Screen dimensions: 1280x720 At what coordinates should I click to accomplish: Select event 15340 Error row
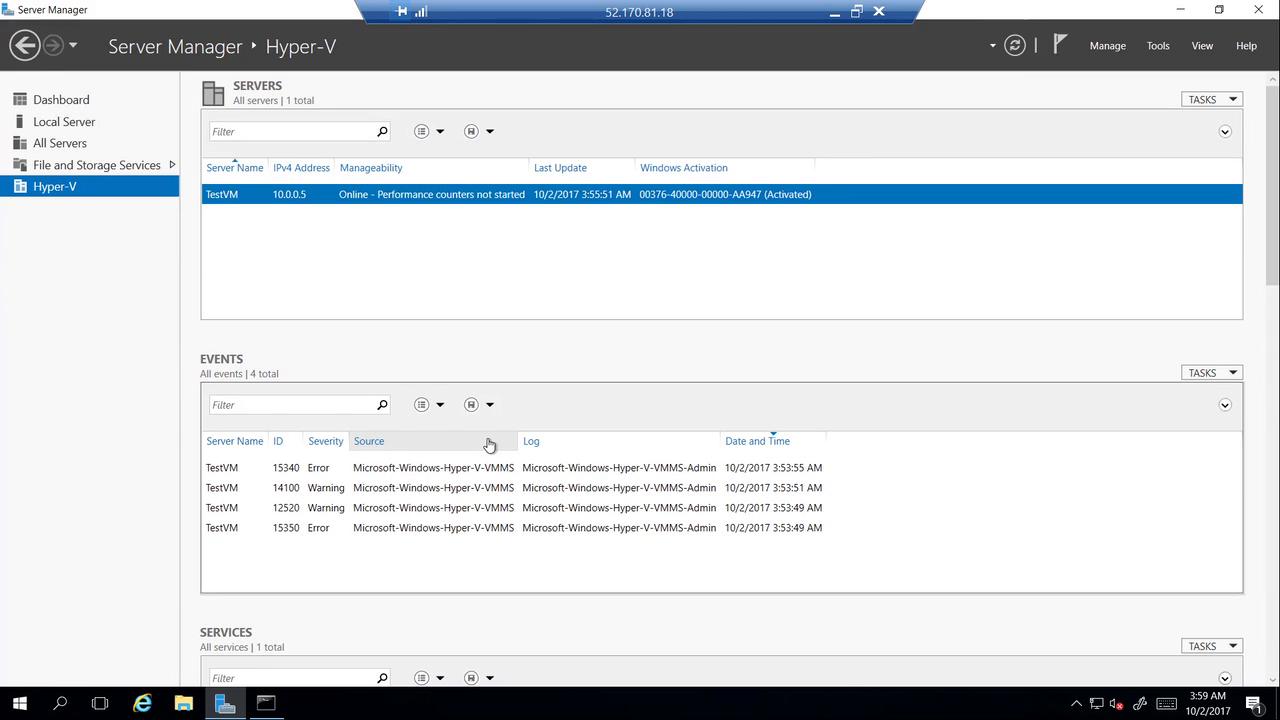722,468
